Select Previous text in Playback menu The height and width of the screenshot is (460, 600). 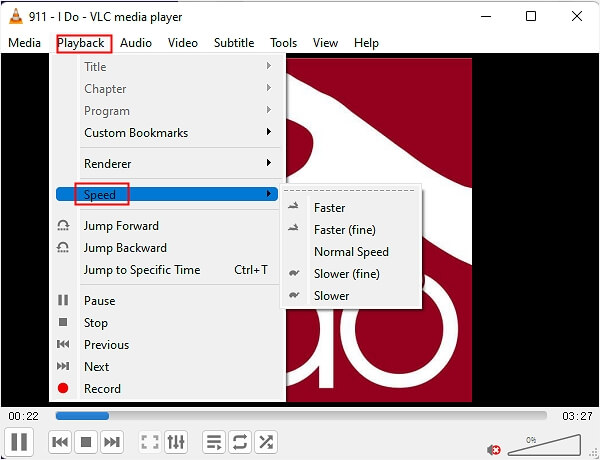click(106, 345)
